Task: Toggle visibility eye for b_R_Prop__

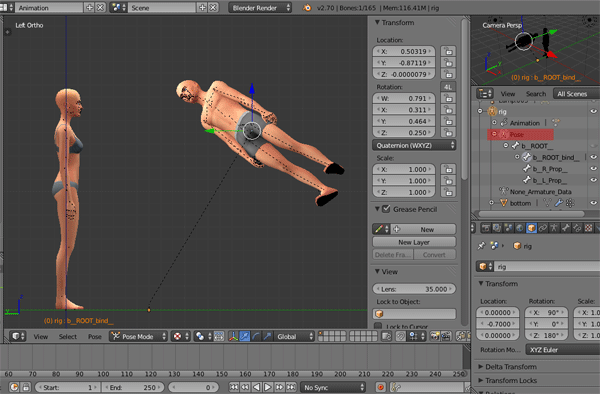Action: click(x=593, y=169)
